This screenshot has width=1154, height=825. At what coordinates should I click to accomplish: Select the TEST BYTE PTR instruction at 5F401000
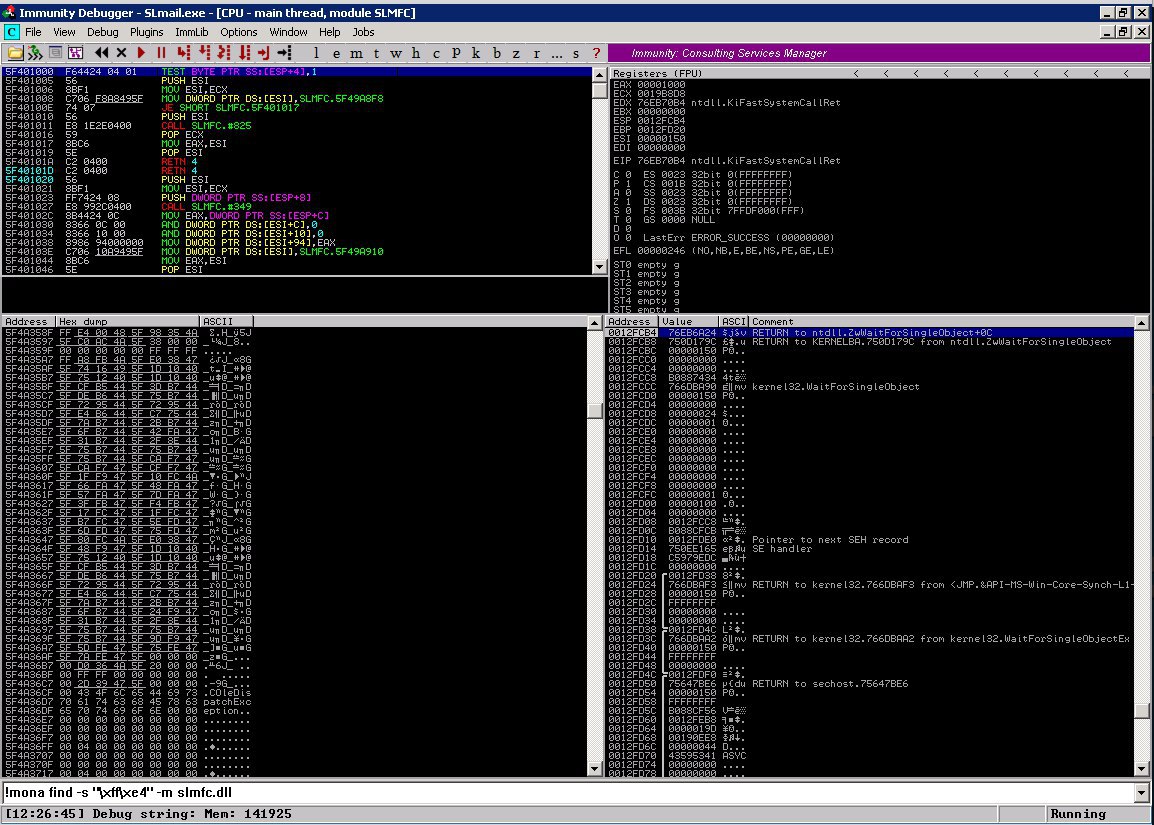click(x=297, y=72)
